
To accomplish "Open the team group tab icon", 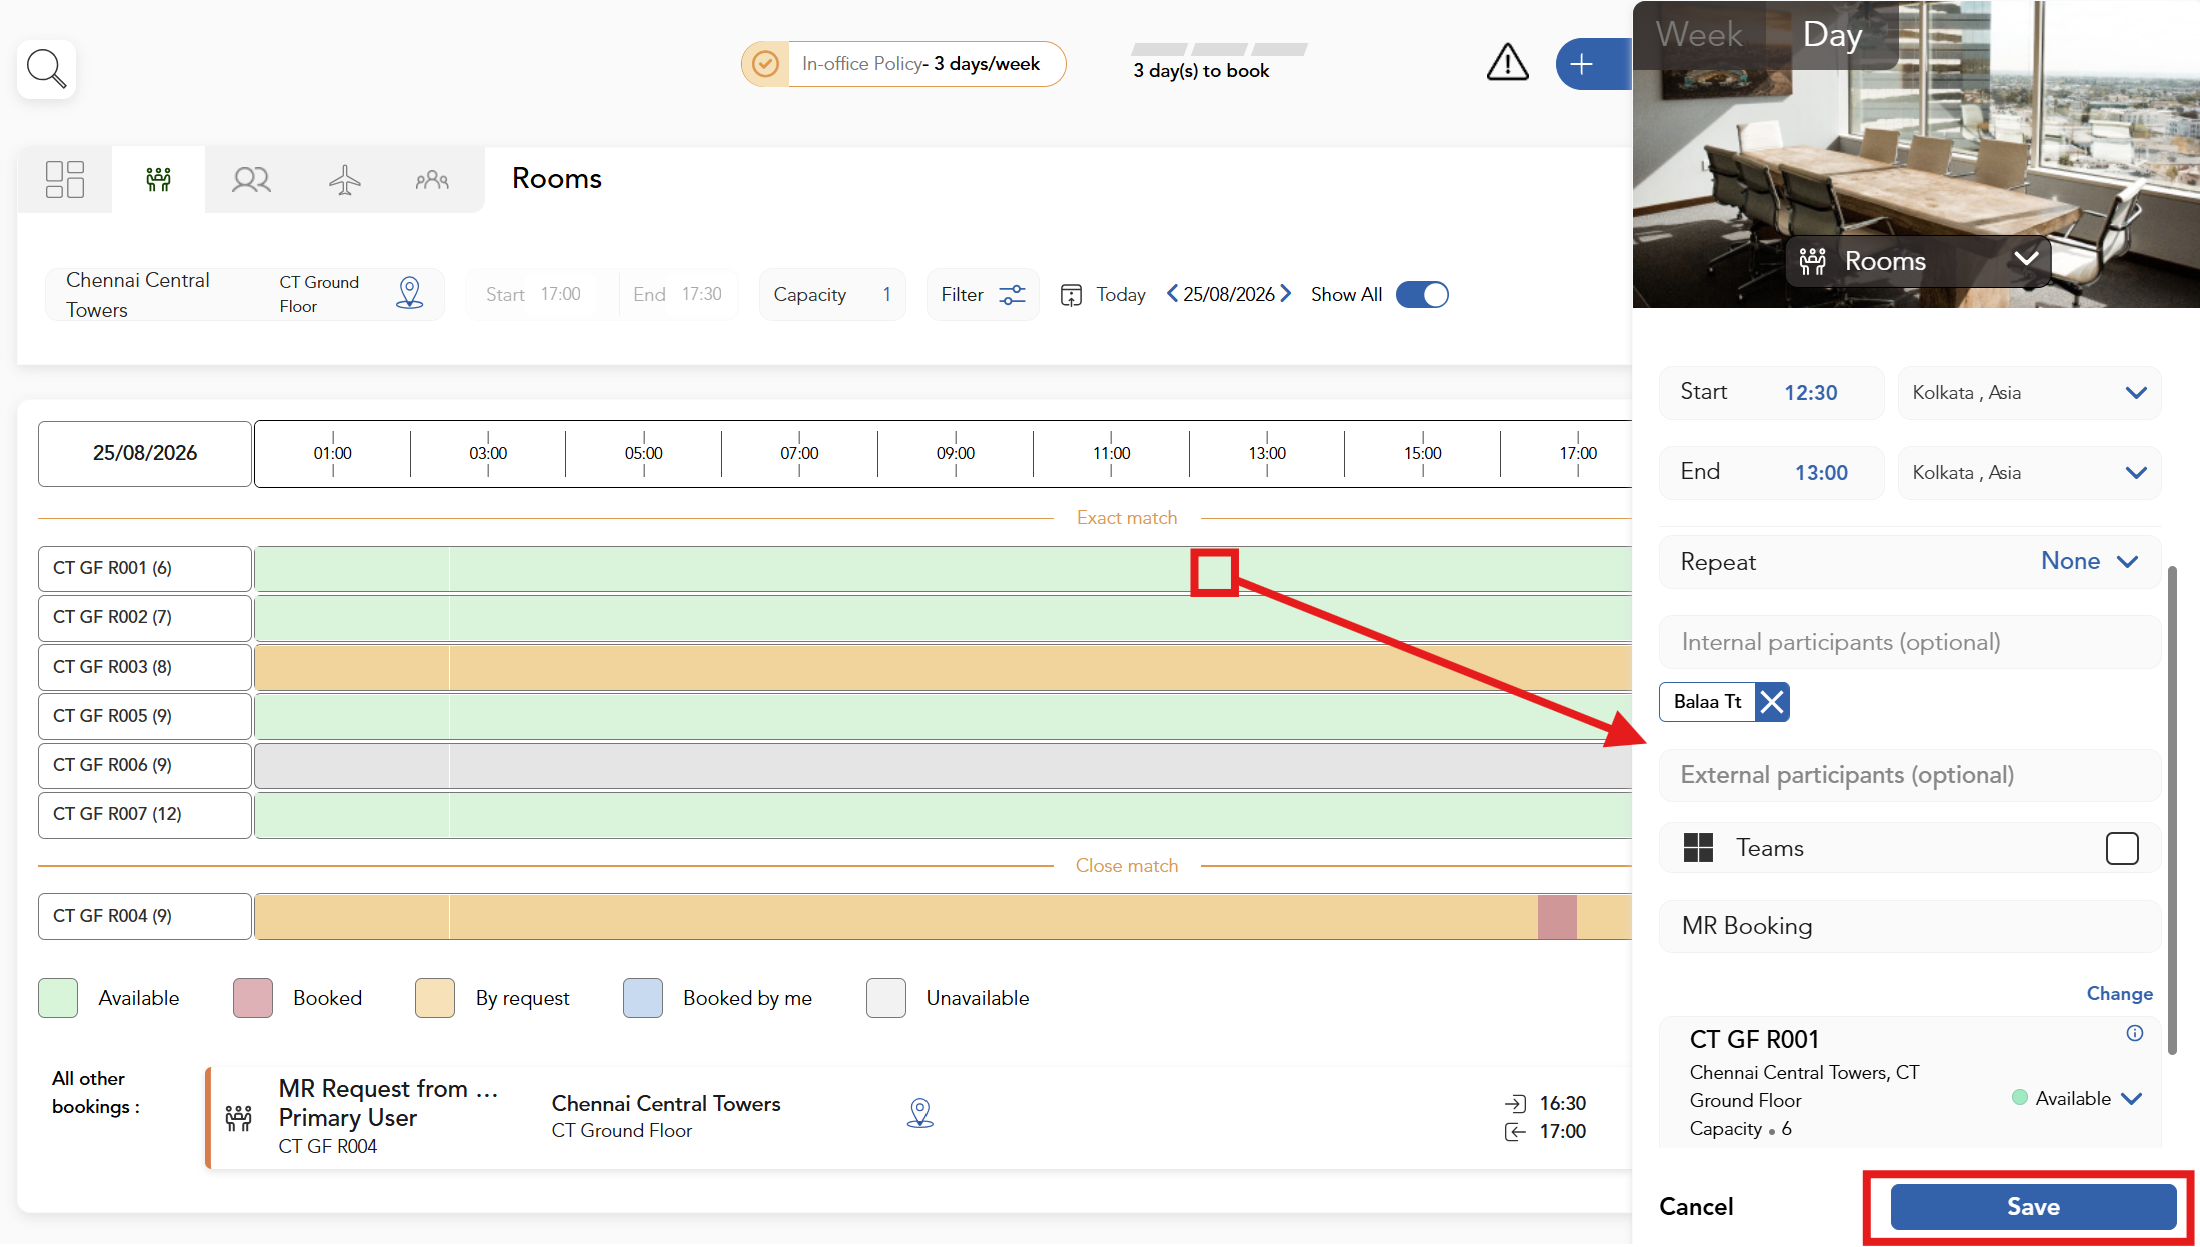I will click(x=432, y=179).
